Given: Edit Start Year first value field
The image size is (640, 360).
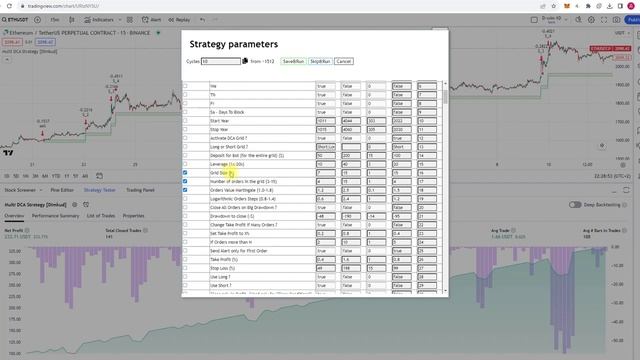Looking at the screenshot, I should 326,121.
